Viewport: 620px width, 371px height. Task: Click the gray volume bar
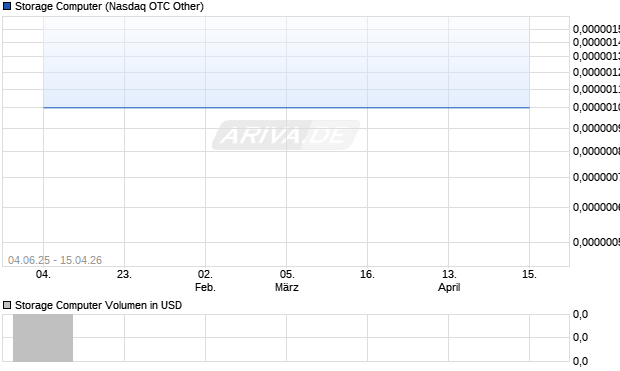43,338
